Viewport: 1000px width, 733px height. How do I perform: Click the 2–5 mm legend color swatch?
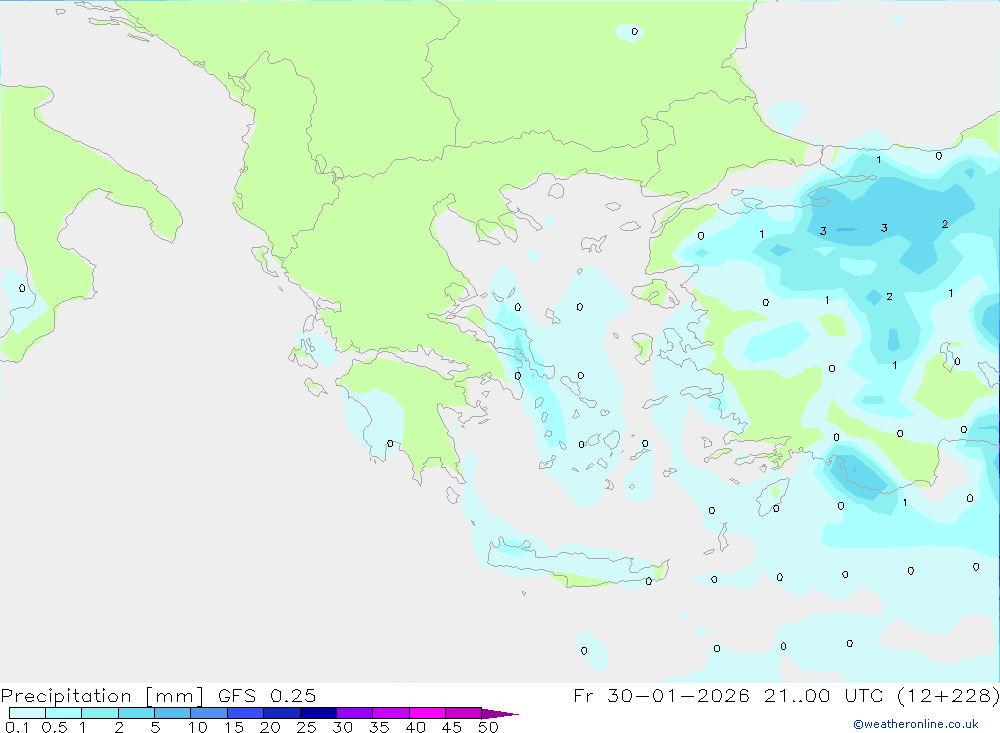[x=136, y=713]
